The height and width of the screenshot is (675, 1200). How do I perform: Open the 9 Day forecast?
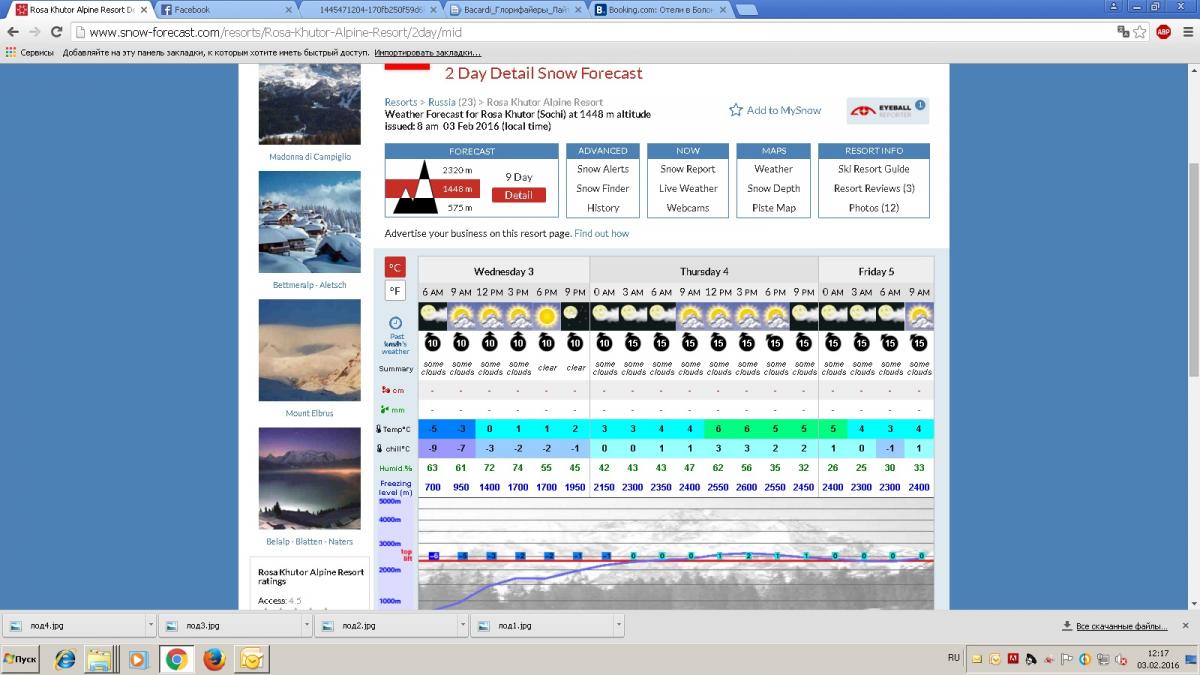coord(518,177)
